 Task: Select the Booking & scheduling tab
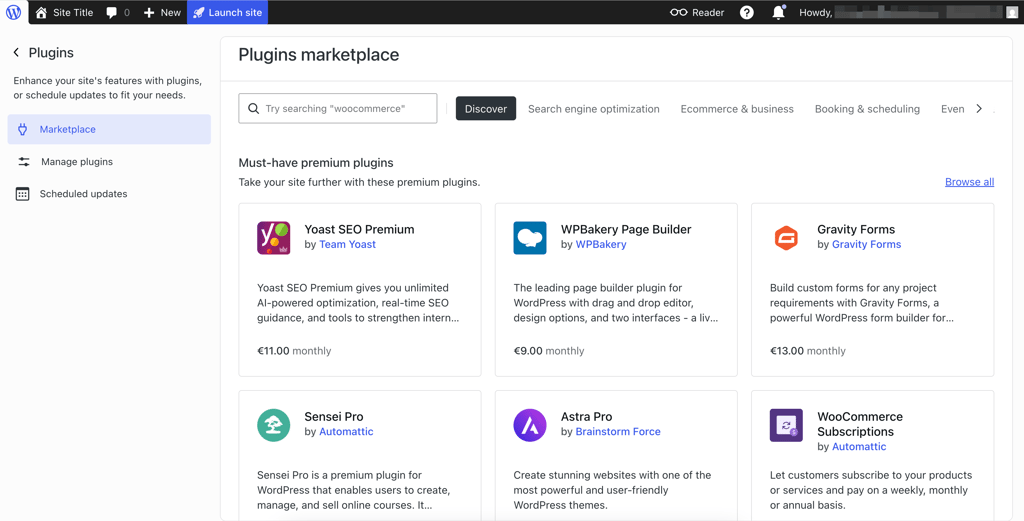867,109
